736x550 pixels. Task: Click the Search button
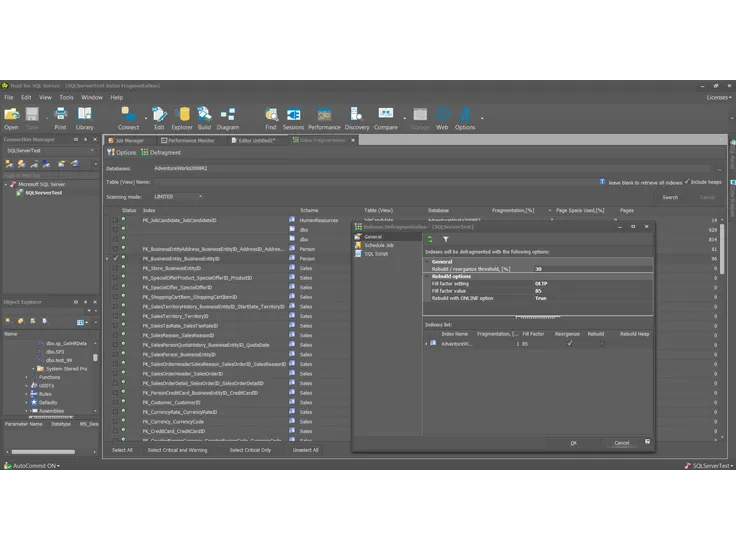click(x=670, y=197)
